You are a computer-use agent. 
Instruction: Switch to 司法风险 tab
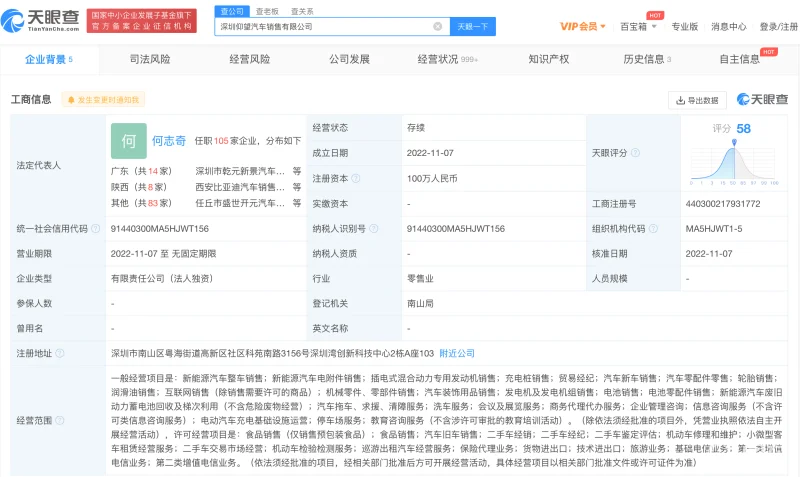coord(150,59)
